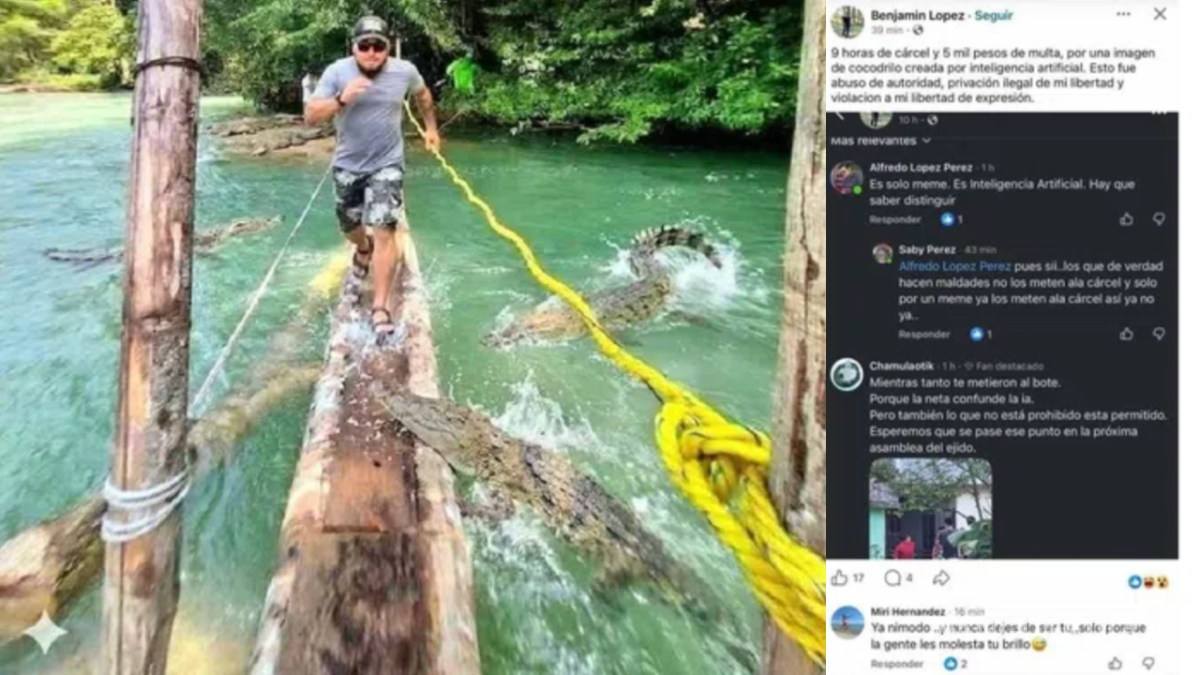Viewport: 1200px width, 675px height.
Task: Click the angry reaction emoji icon
Action: [x=1148, y=582]
